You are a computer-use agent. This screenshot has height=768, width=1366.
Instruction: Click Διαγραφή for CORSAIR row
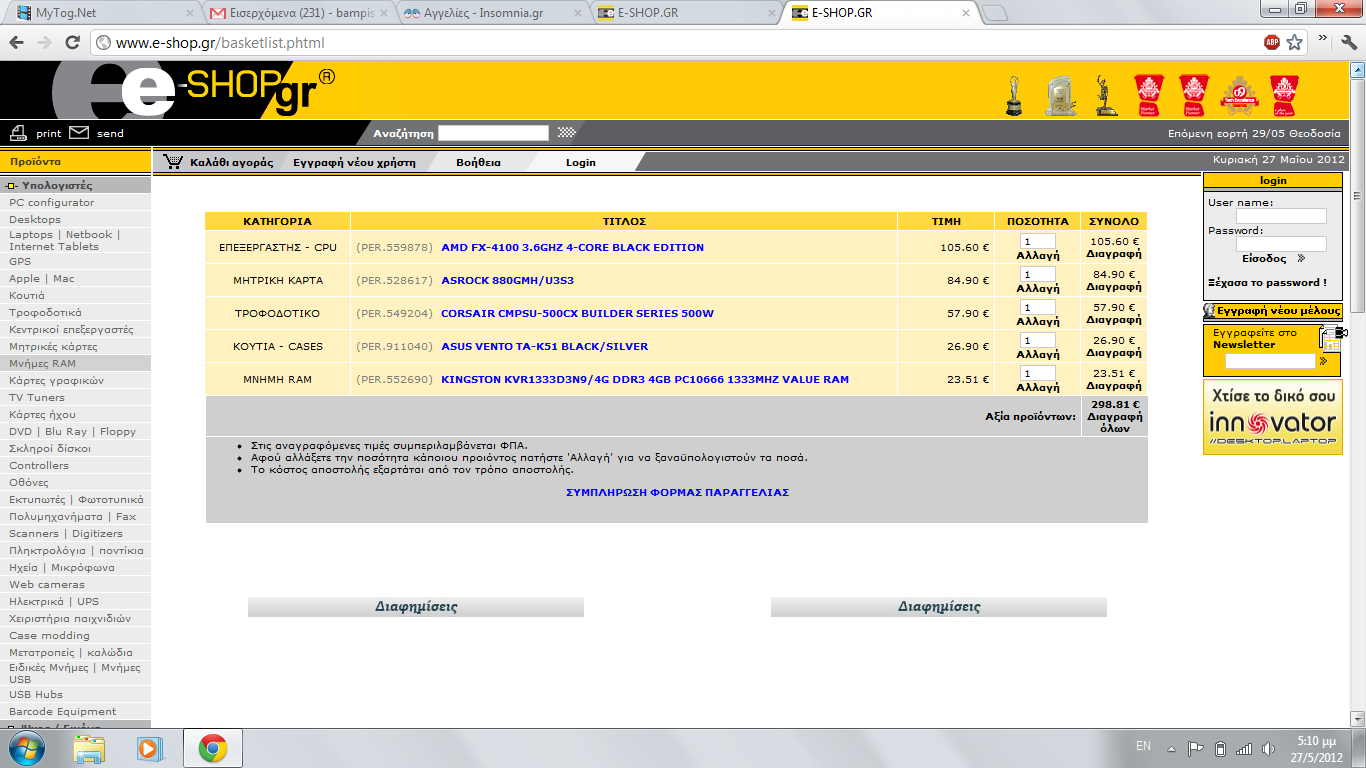[1114, 320]
